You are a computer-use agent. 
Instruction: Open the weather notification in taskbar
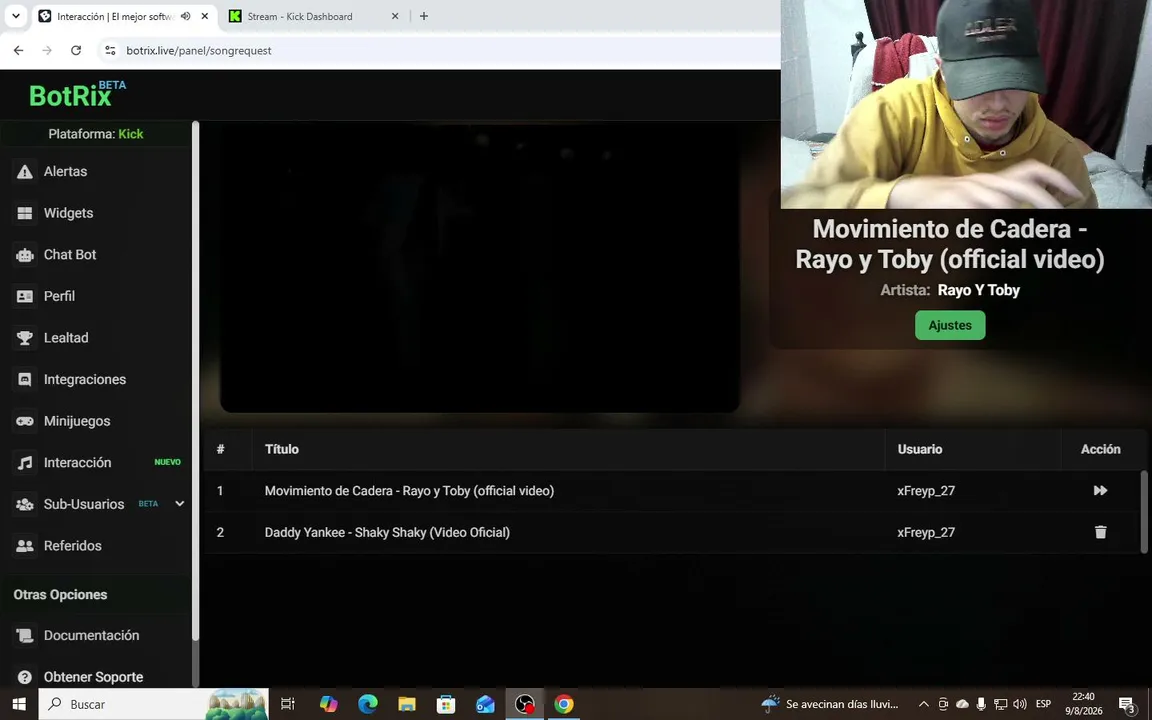pyautogui.click(x=830, y=704)
